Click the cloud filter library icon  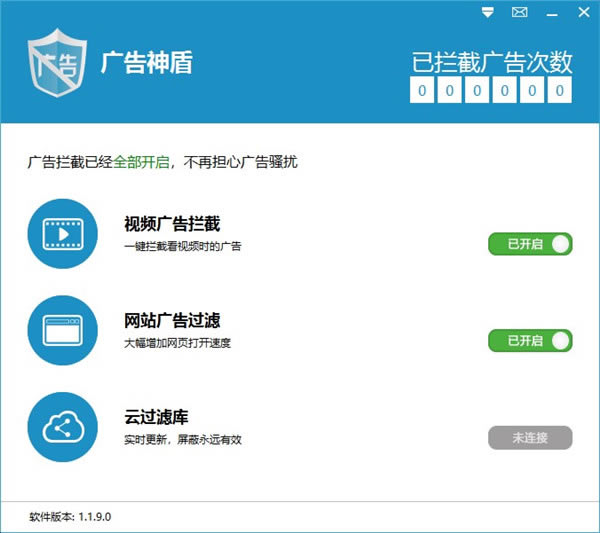point(63,427)
